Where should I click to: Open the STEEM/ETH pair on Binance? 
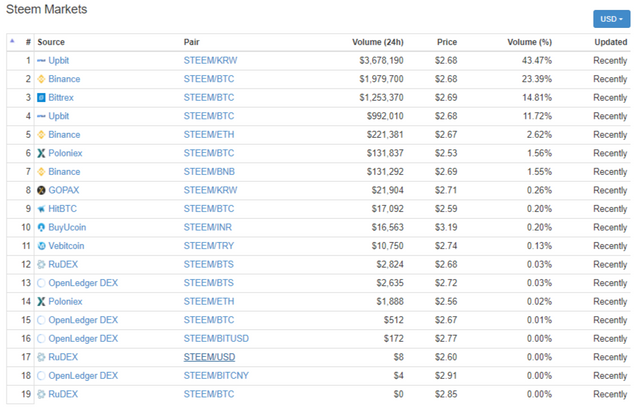(209, 135)
